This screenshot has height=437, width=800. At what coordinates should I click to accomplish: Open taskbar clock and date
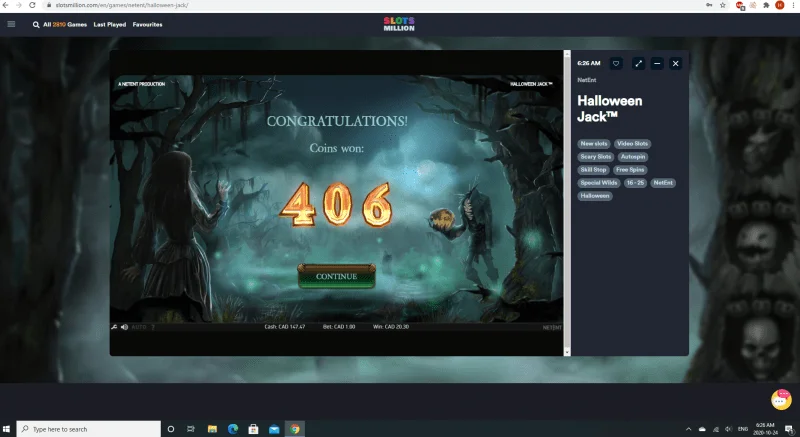765,429
